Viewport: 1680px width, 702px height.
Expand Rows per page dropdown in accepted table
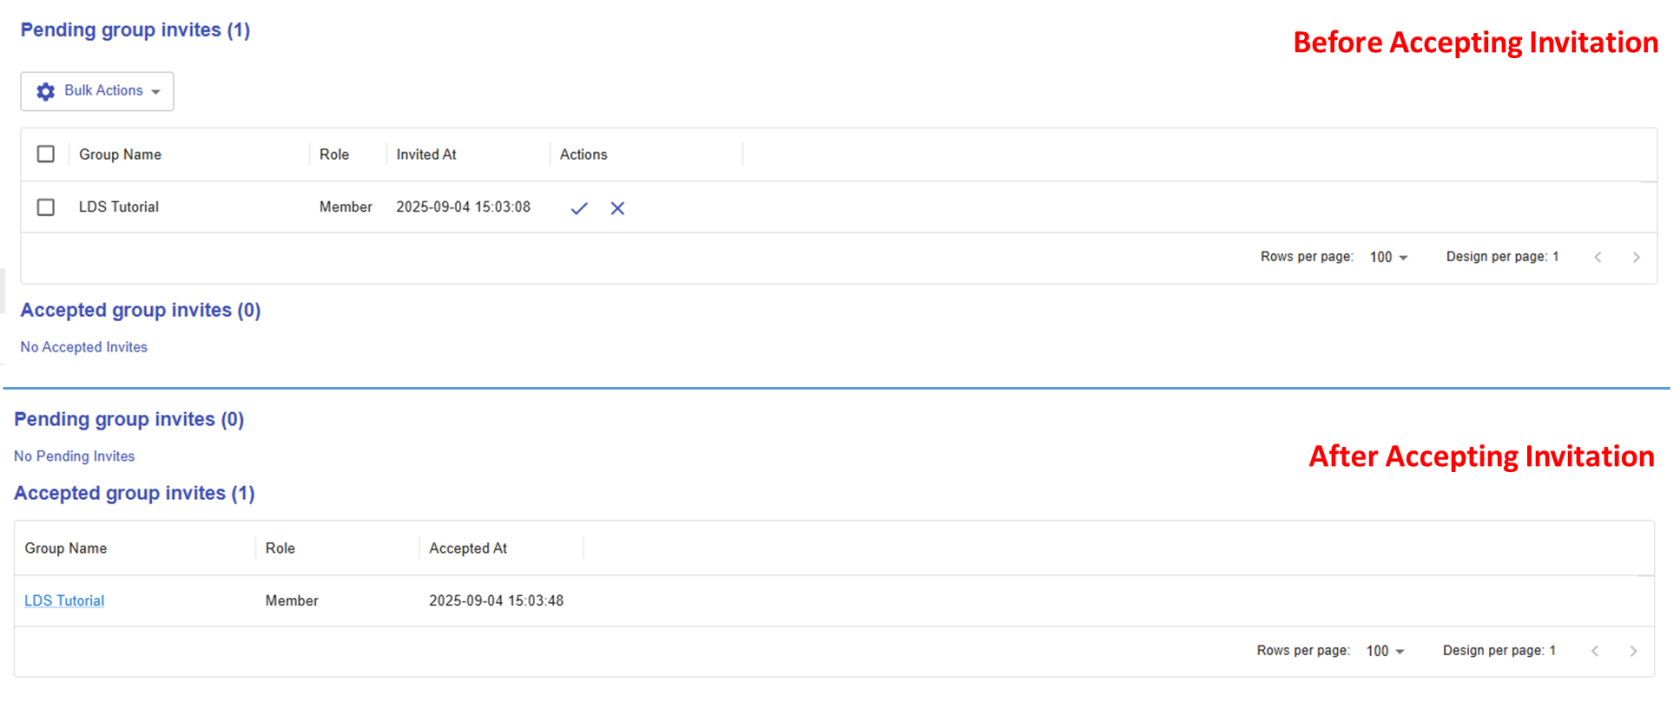(1385, 651)
